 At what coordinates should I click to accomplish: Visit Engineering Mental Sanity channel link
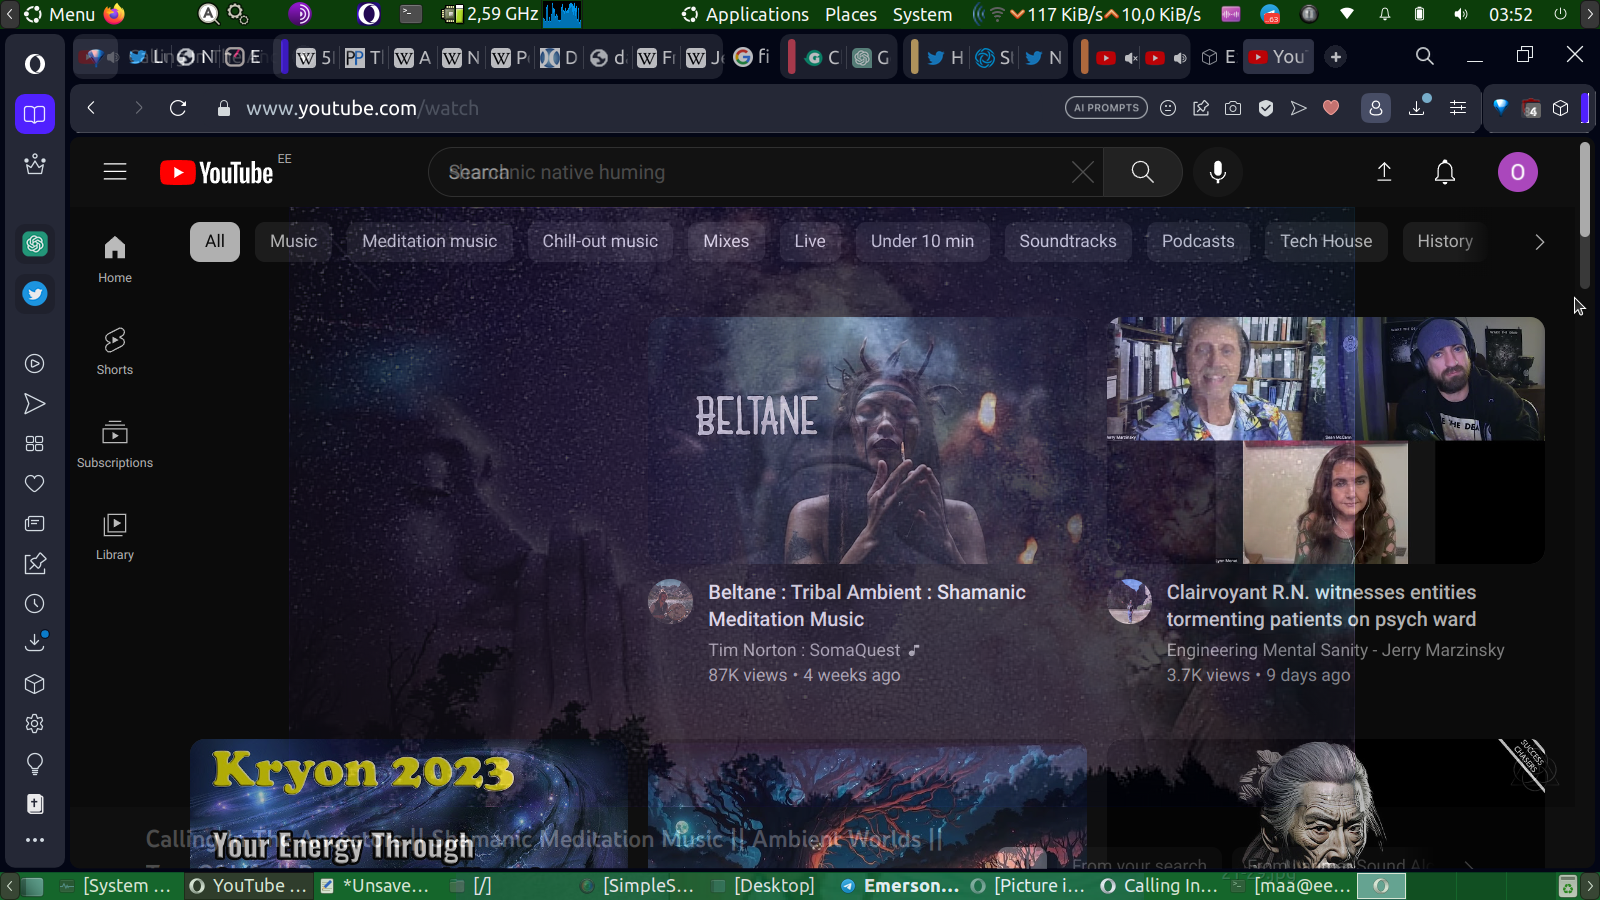pos(1335,650)
